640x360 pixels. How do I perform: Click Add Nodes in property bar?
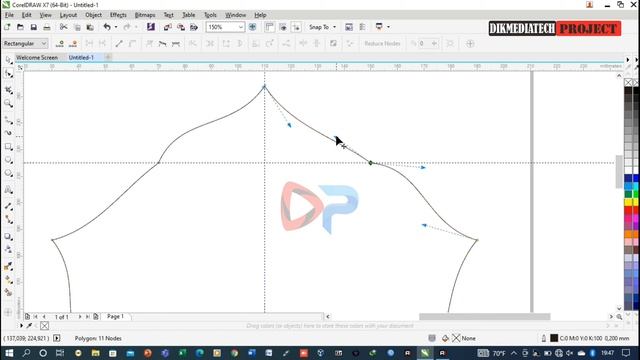tap(60, 43)
